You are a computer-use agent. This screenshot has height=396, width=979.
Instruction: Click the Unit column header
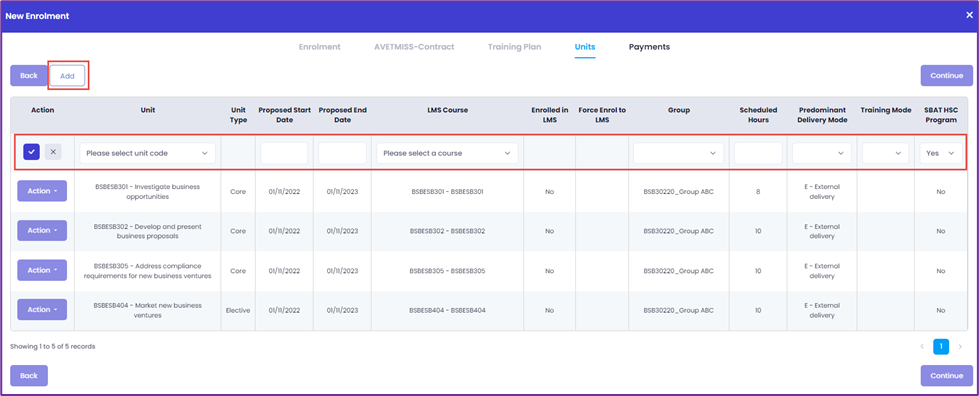point(147,110)
